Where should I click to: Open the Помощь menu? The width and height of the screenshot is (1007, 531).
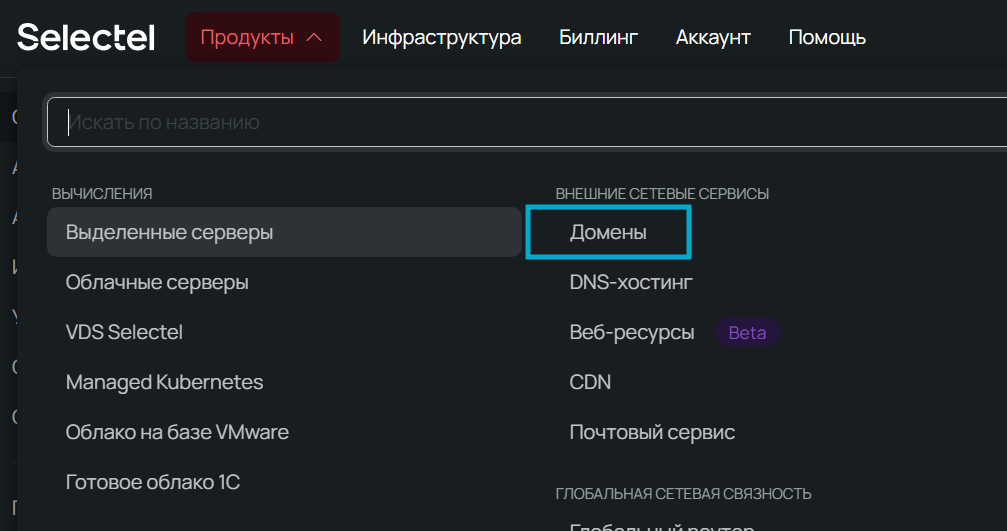[x=827, y=37]
